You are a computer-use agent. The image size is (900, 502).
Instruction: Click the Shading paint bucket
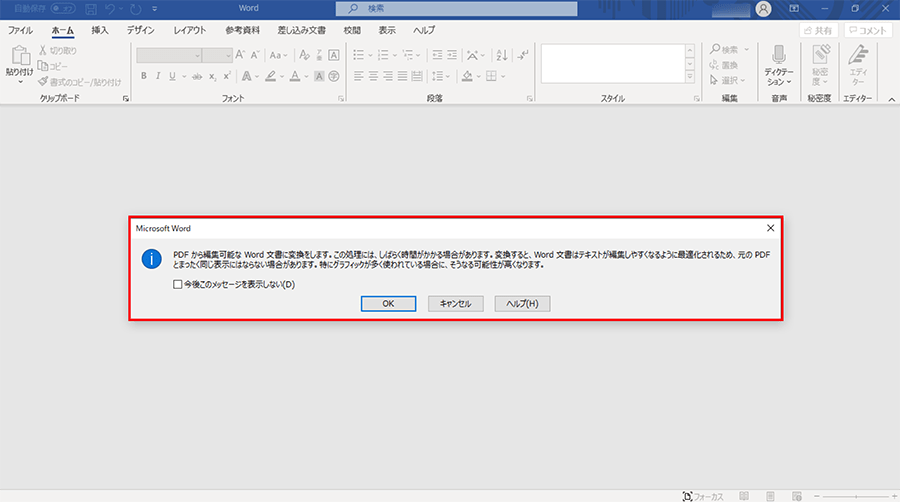[x=467, y=76]
